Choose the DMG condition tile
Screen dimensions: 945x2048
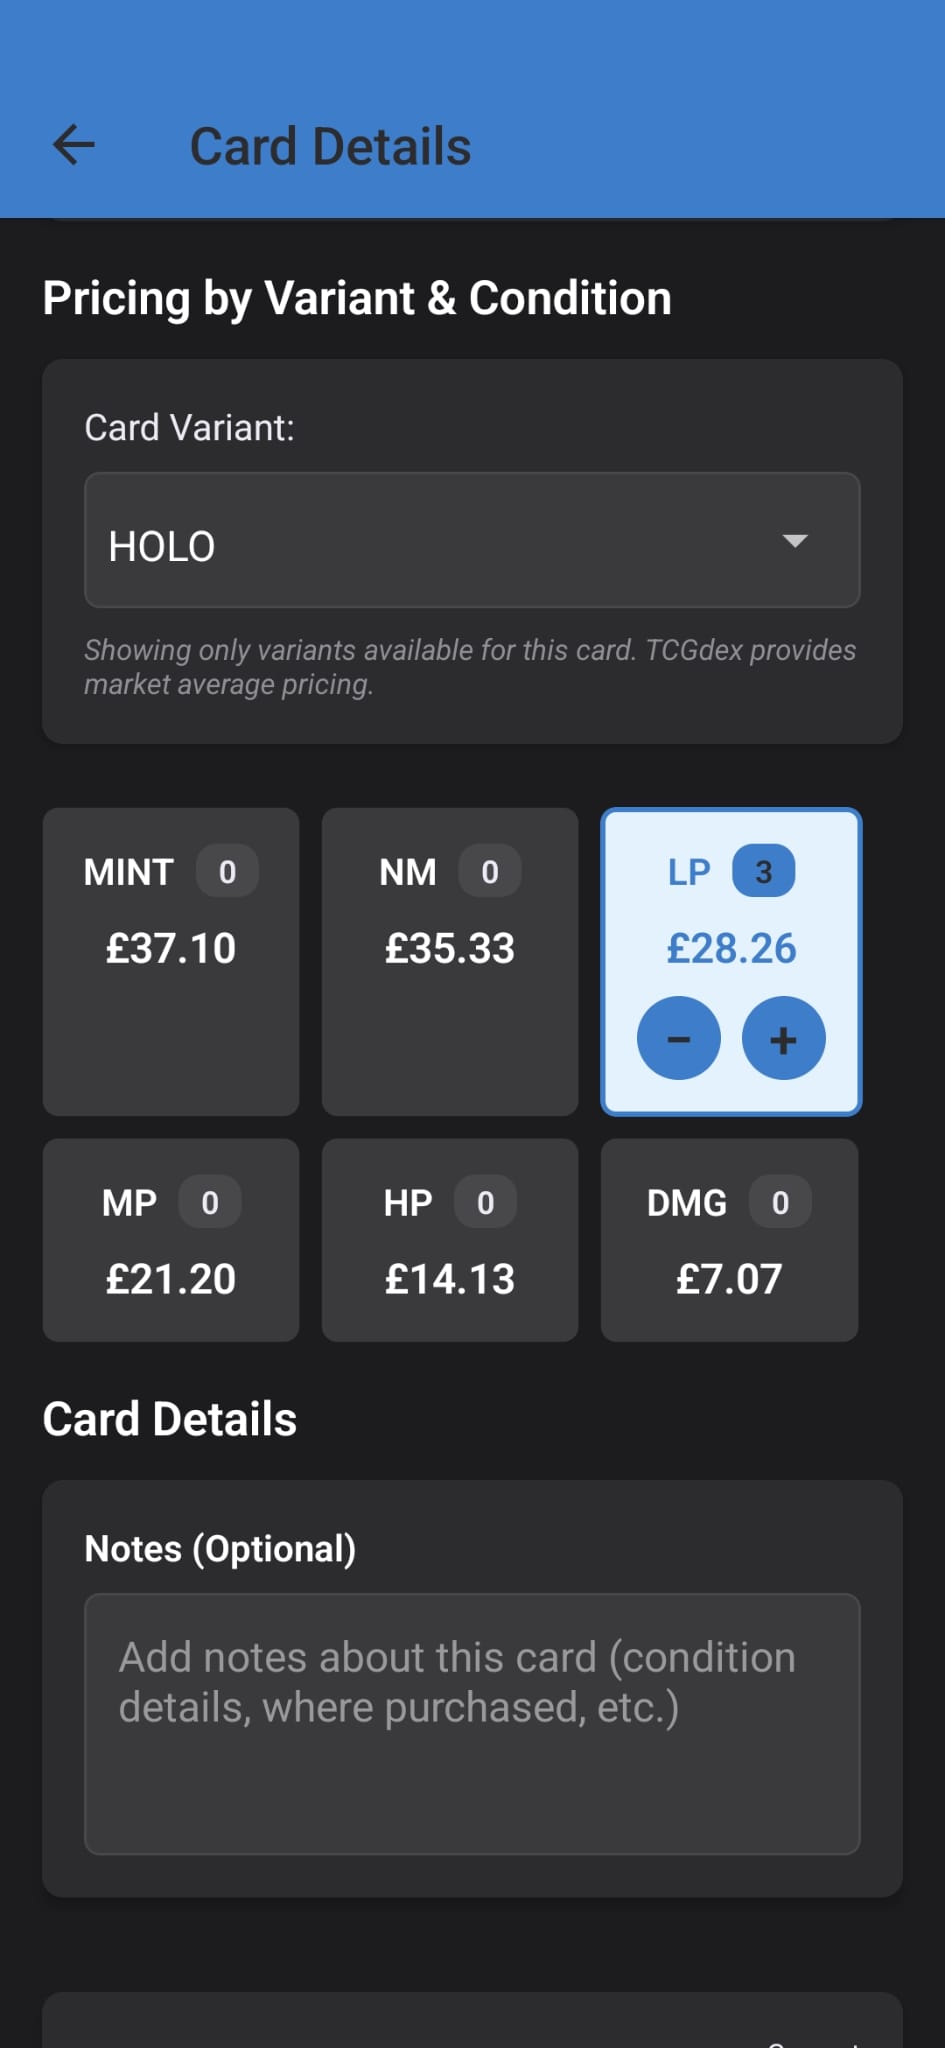point(729,1240)
